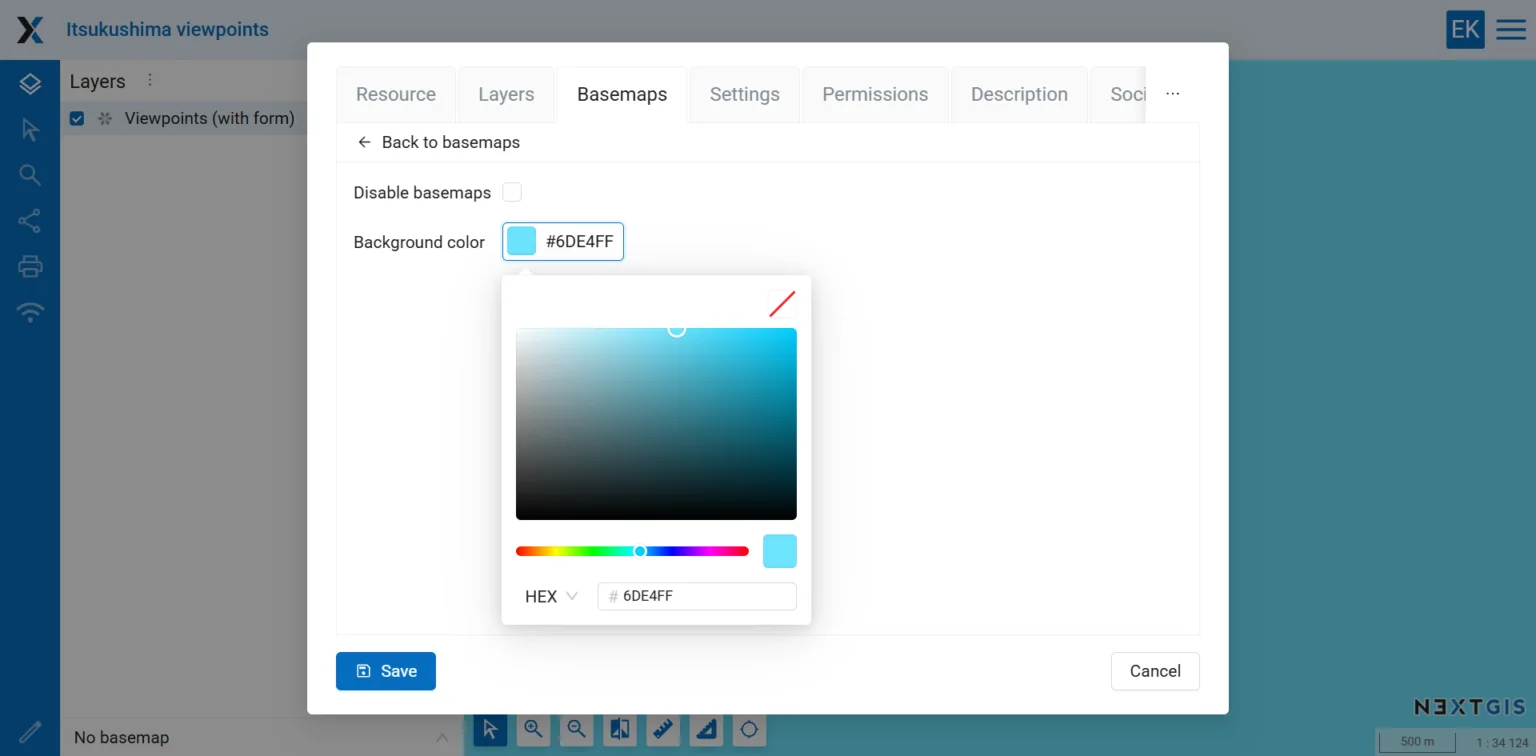The image size is (1536, 756).
Task: Activate the swipe compare map tool
Action: [619, 729]
